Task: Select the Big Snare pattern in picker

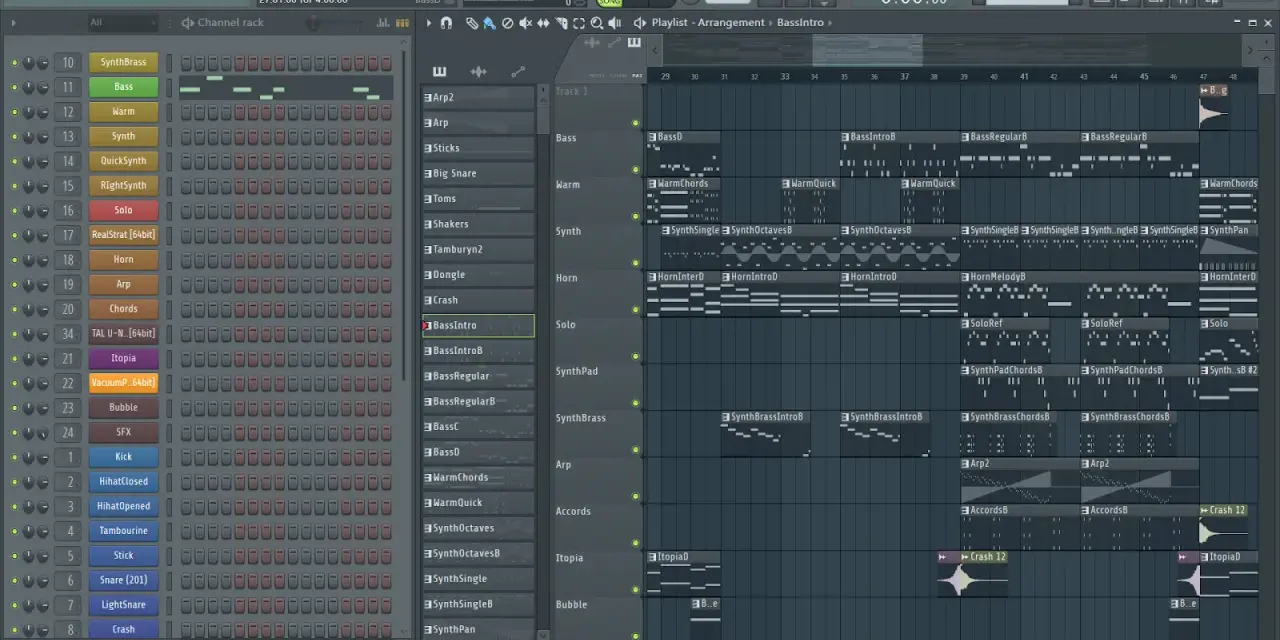Action: pyautogui.click(x=478, y=173)
